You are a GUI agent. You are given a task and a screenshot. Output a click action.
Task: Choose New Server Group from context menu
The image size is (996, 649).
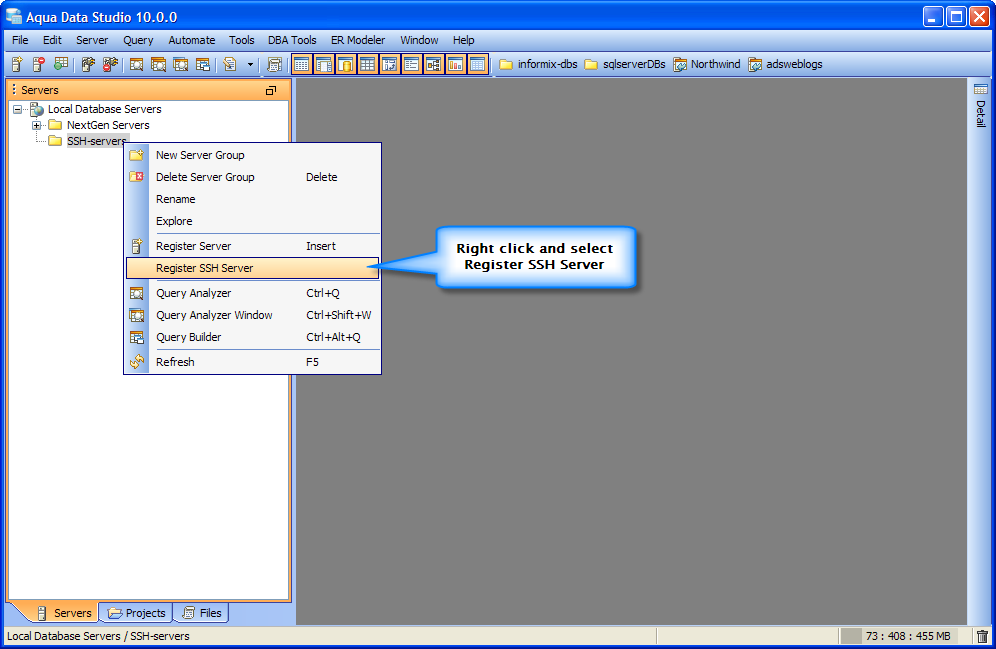point(253,155)
